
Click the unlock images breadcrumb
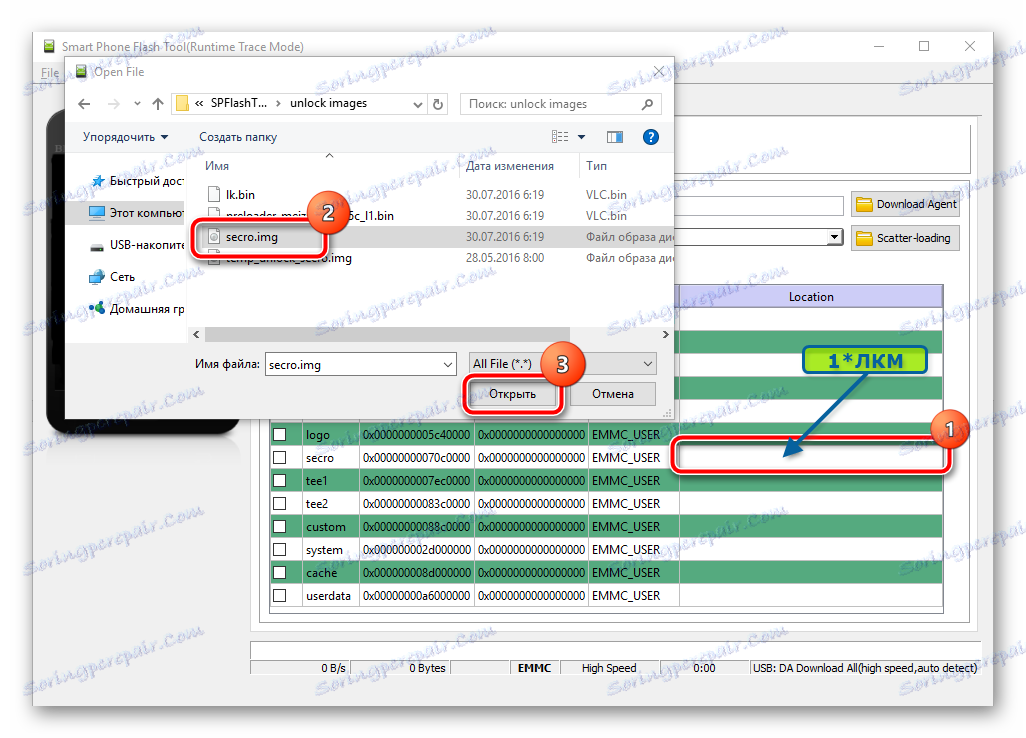click(328, 103)
